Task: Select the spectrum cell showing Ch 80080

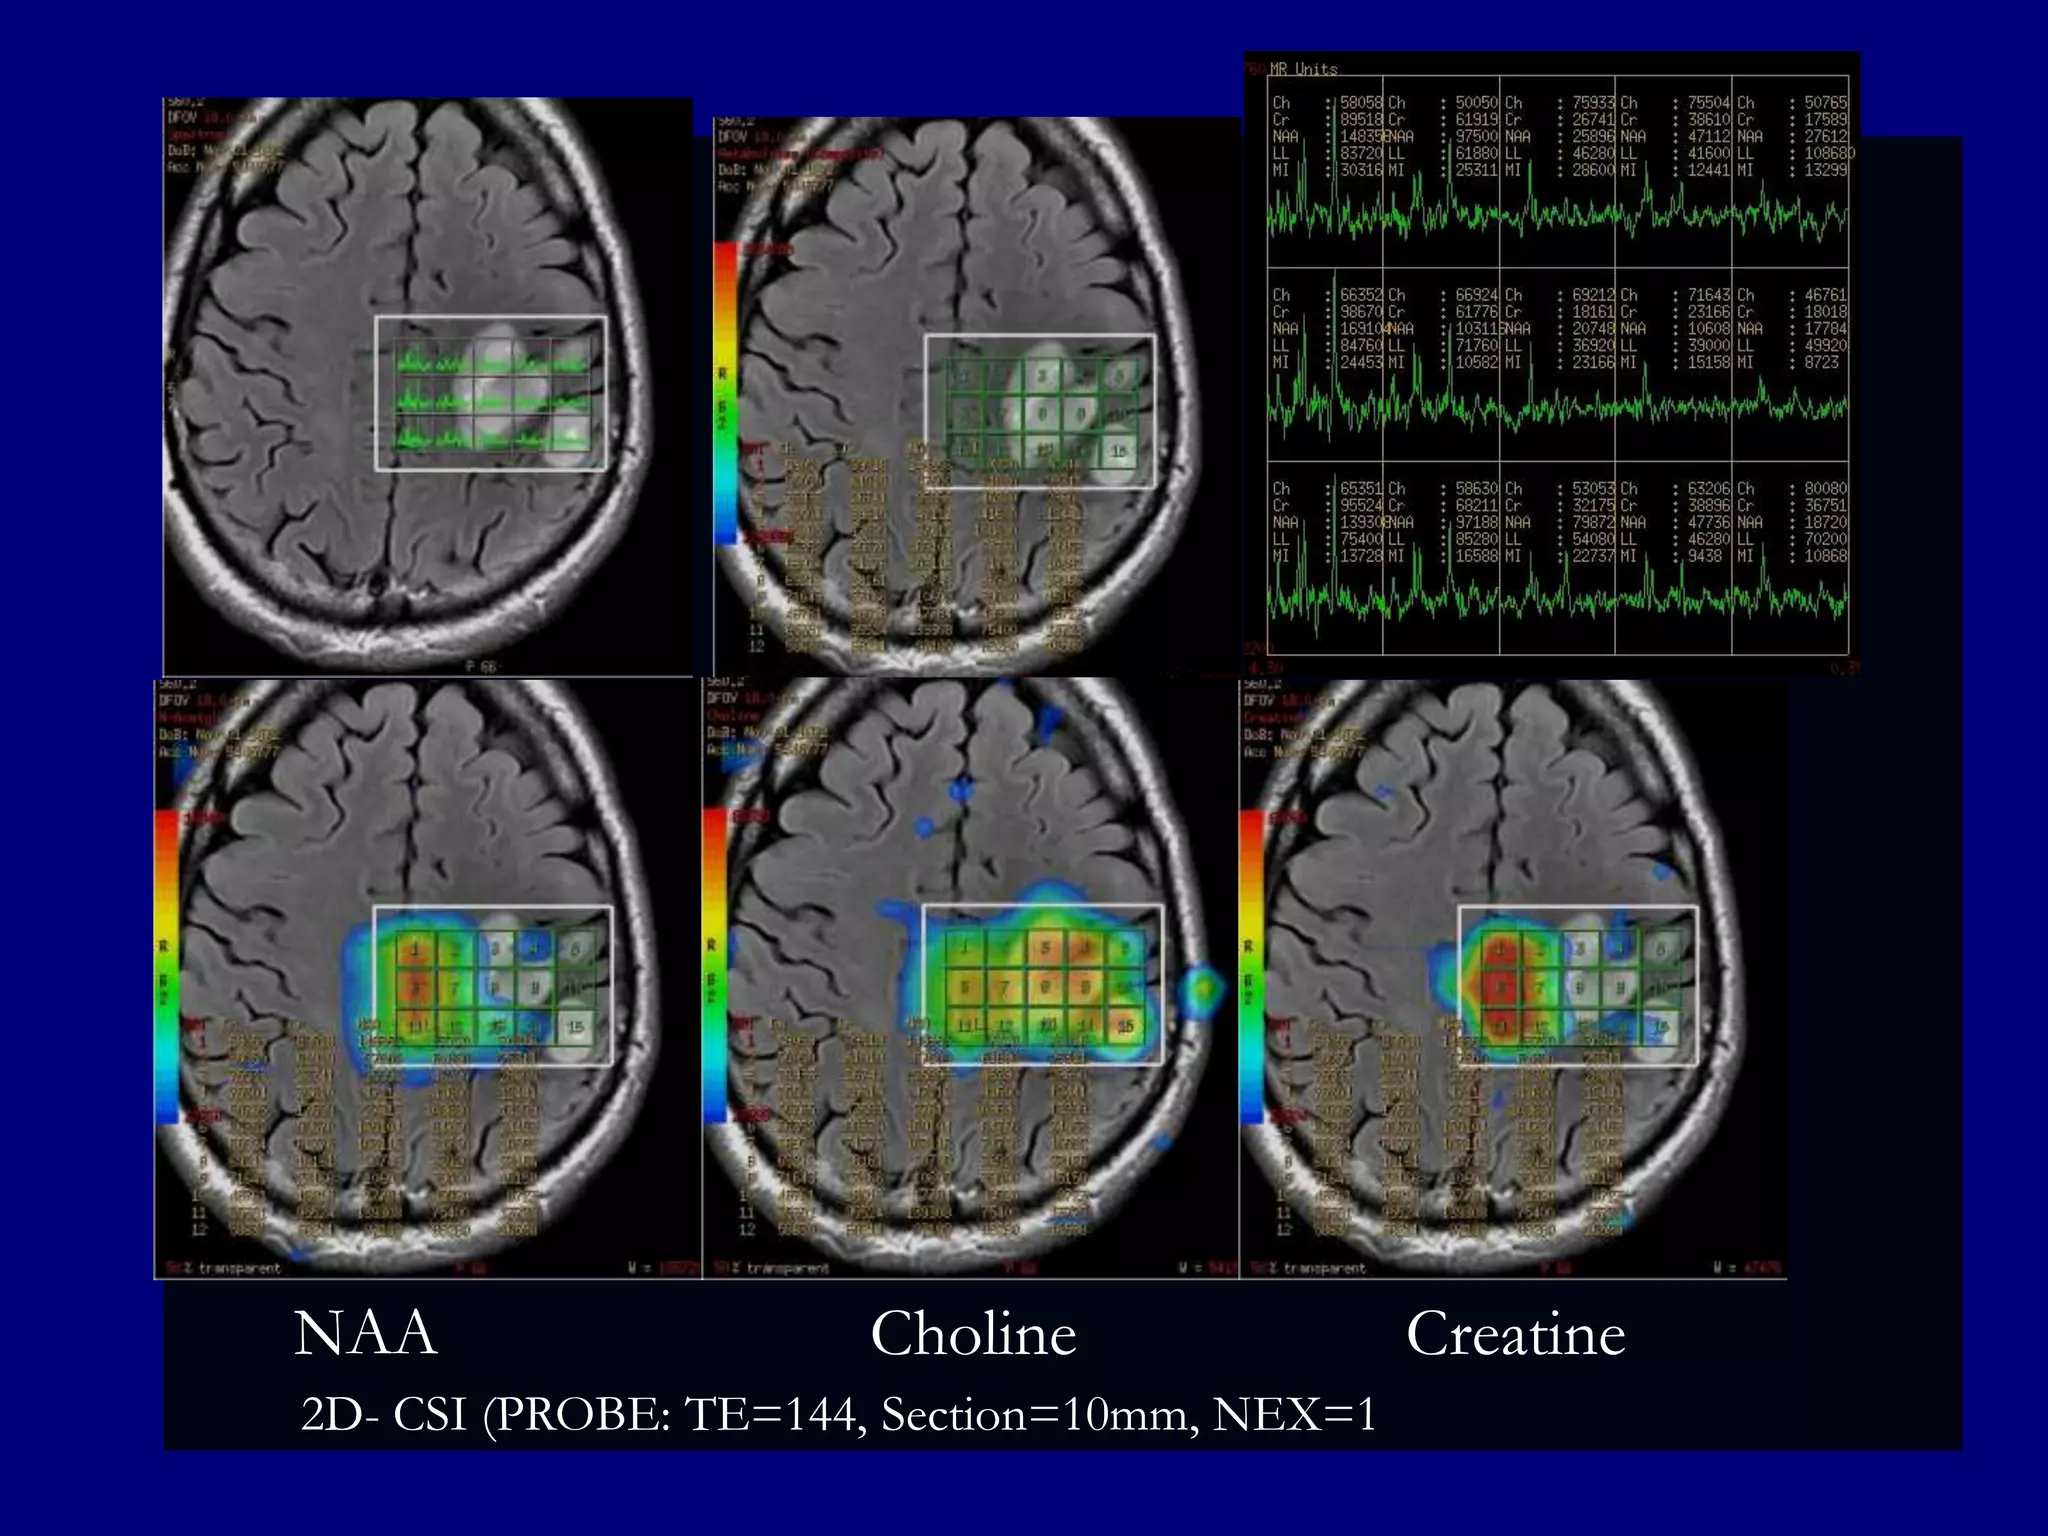Action: pos(1790,557)
